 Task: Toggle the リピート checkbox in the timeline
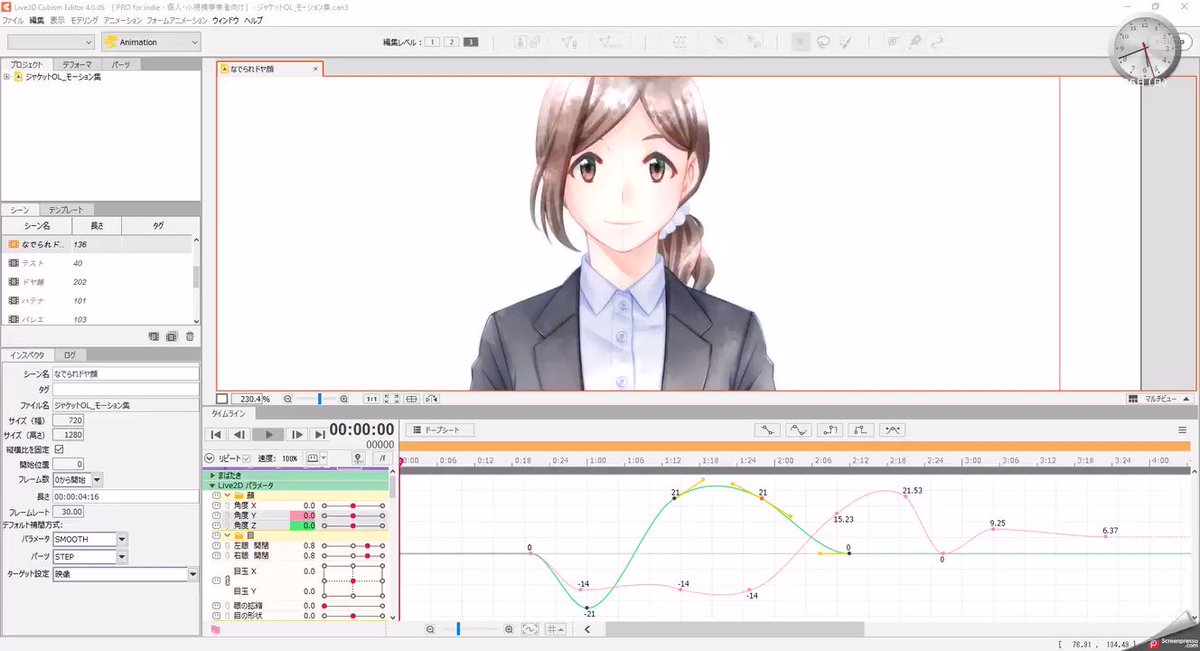(x=246, y=458)
